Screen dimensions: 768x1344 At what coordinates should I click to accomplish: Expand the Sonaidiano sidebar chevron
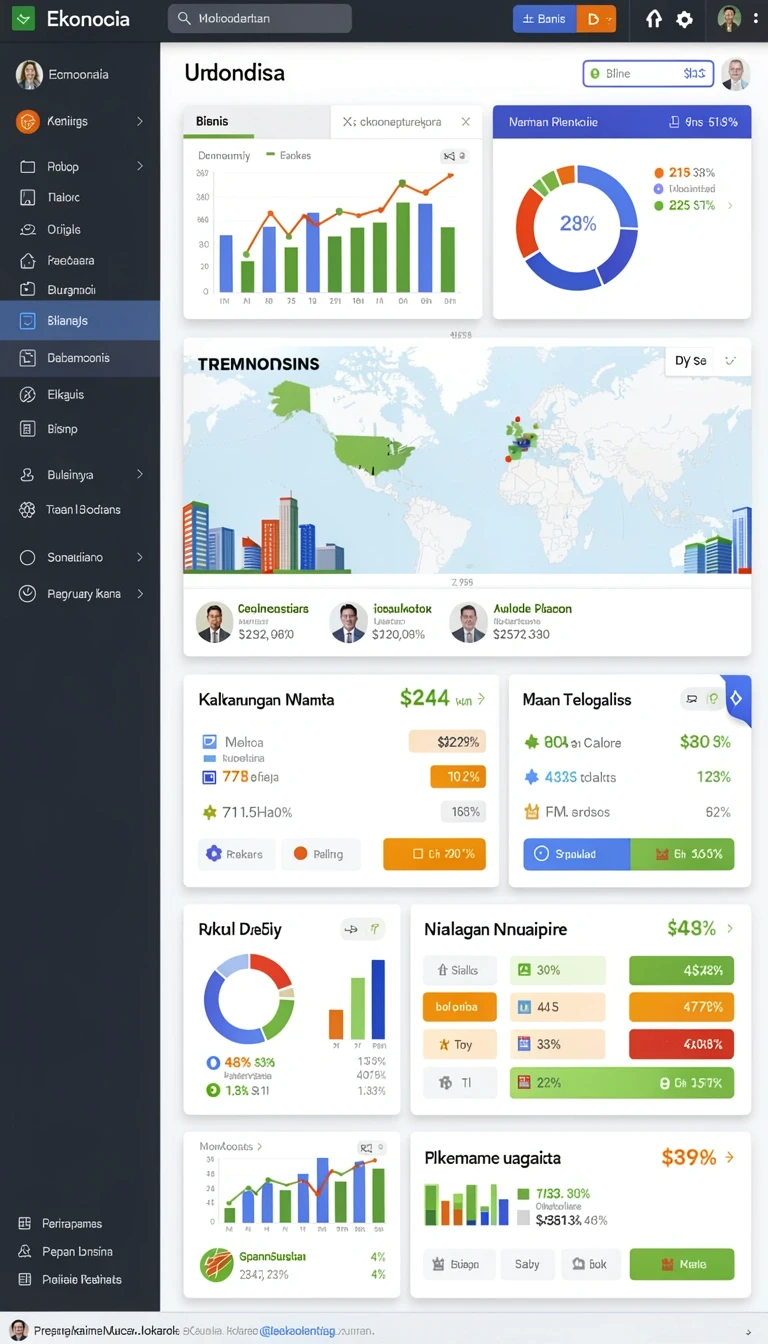140,557
